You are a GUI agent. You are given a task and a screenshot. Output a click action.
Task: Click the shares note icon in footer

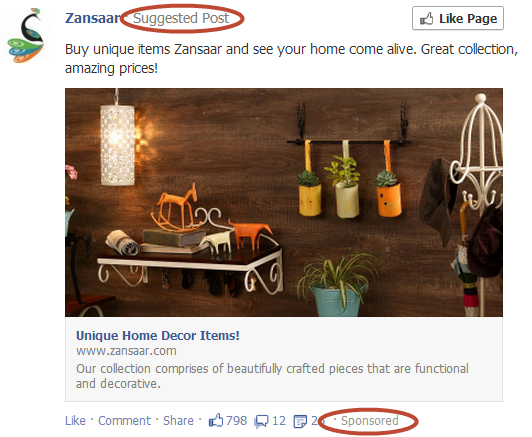[300, 421]
